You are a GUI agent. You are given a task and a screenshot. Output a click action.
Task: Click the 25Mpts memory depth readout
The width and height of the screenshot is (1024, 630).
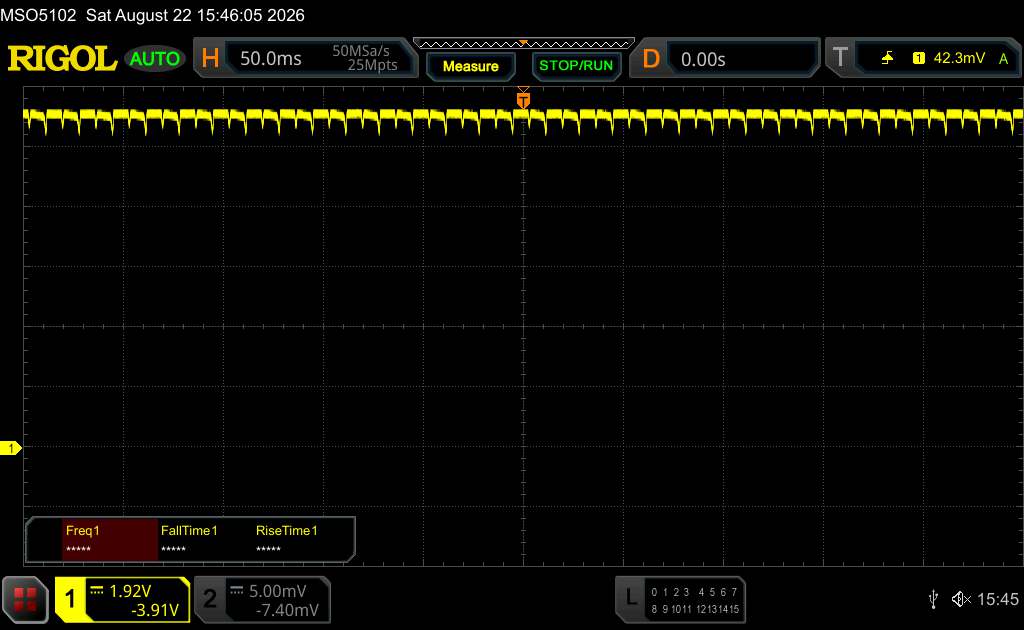(372, 65)
